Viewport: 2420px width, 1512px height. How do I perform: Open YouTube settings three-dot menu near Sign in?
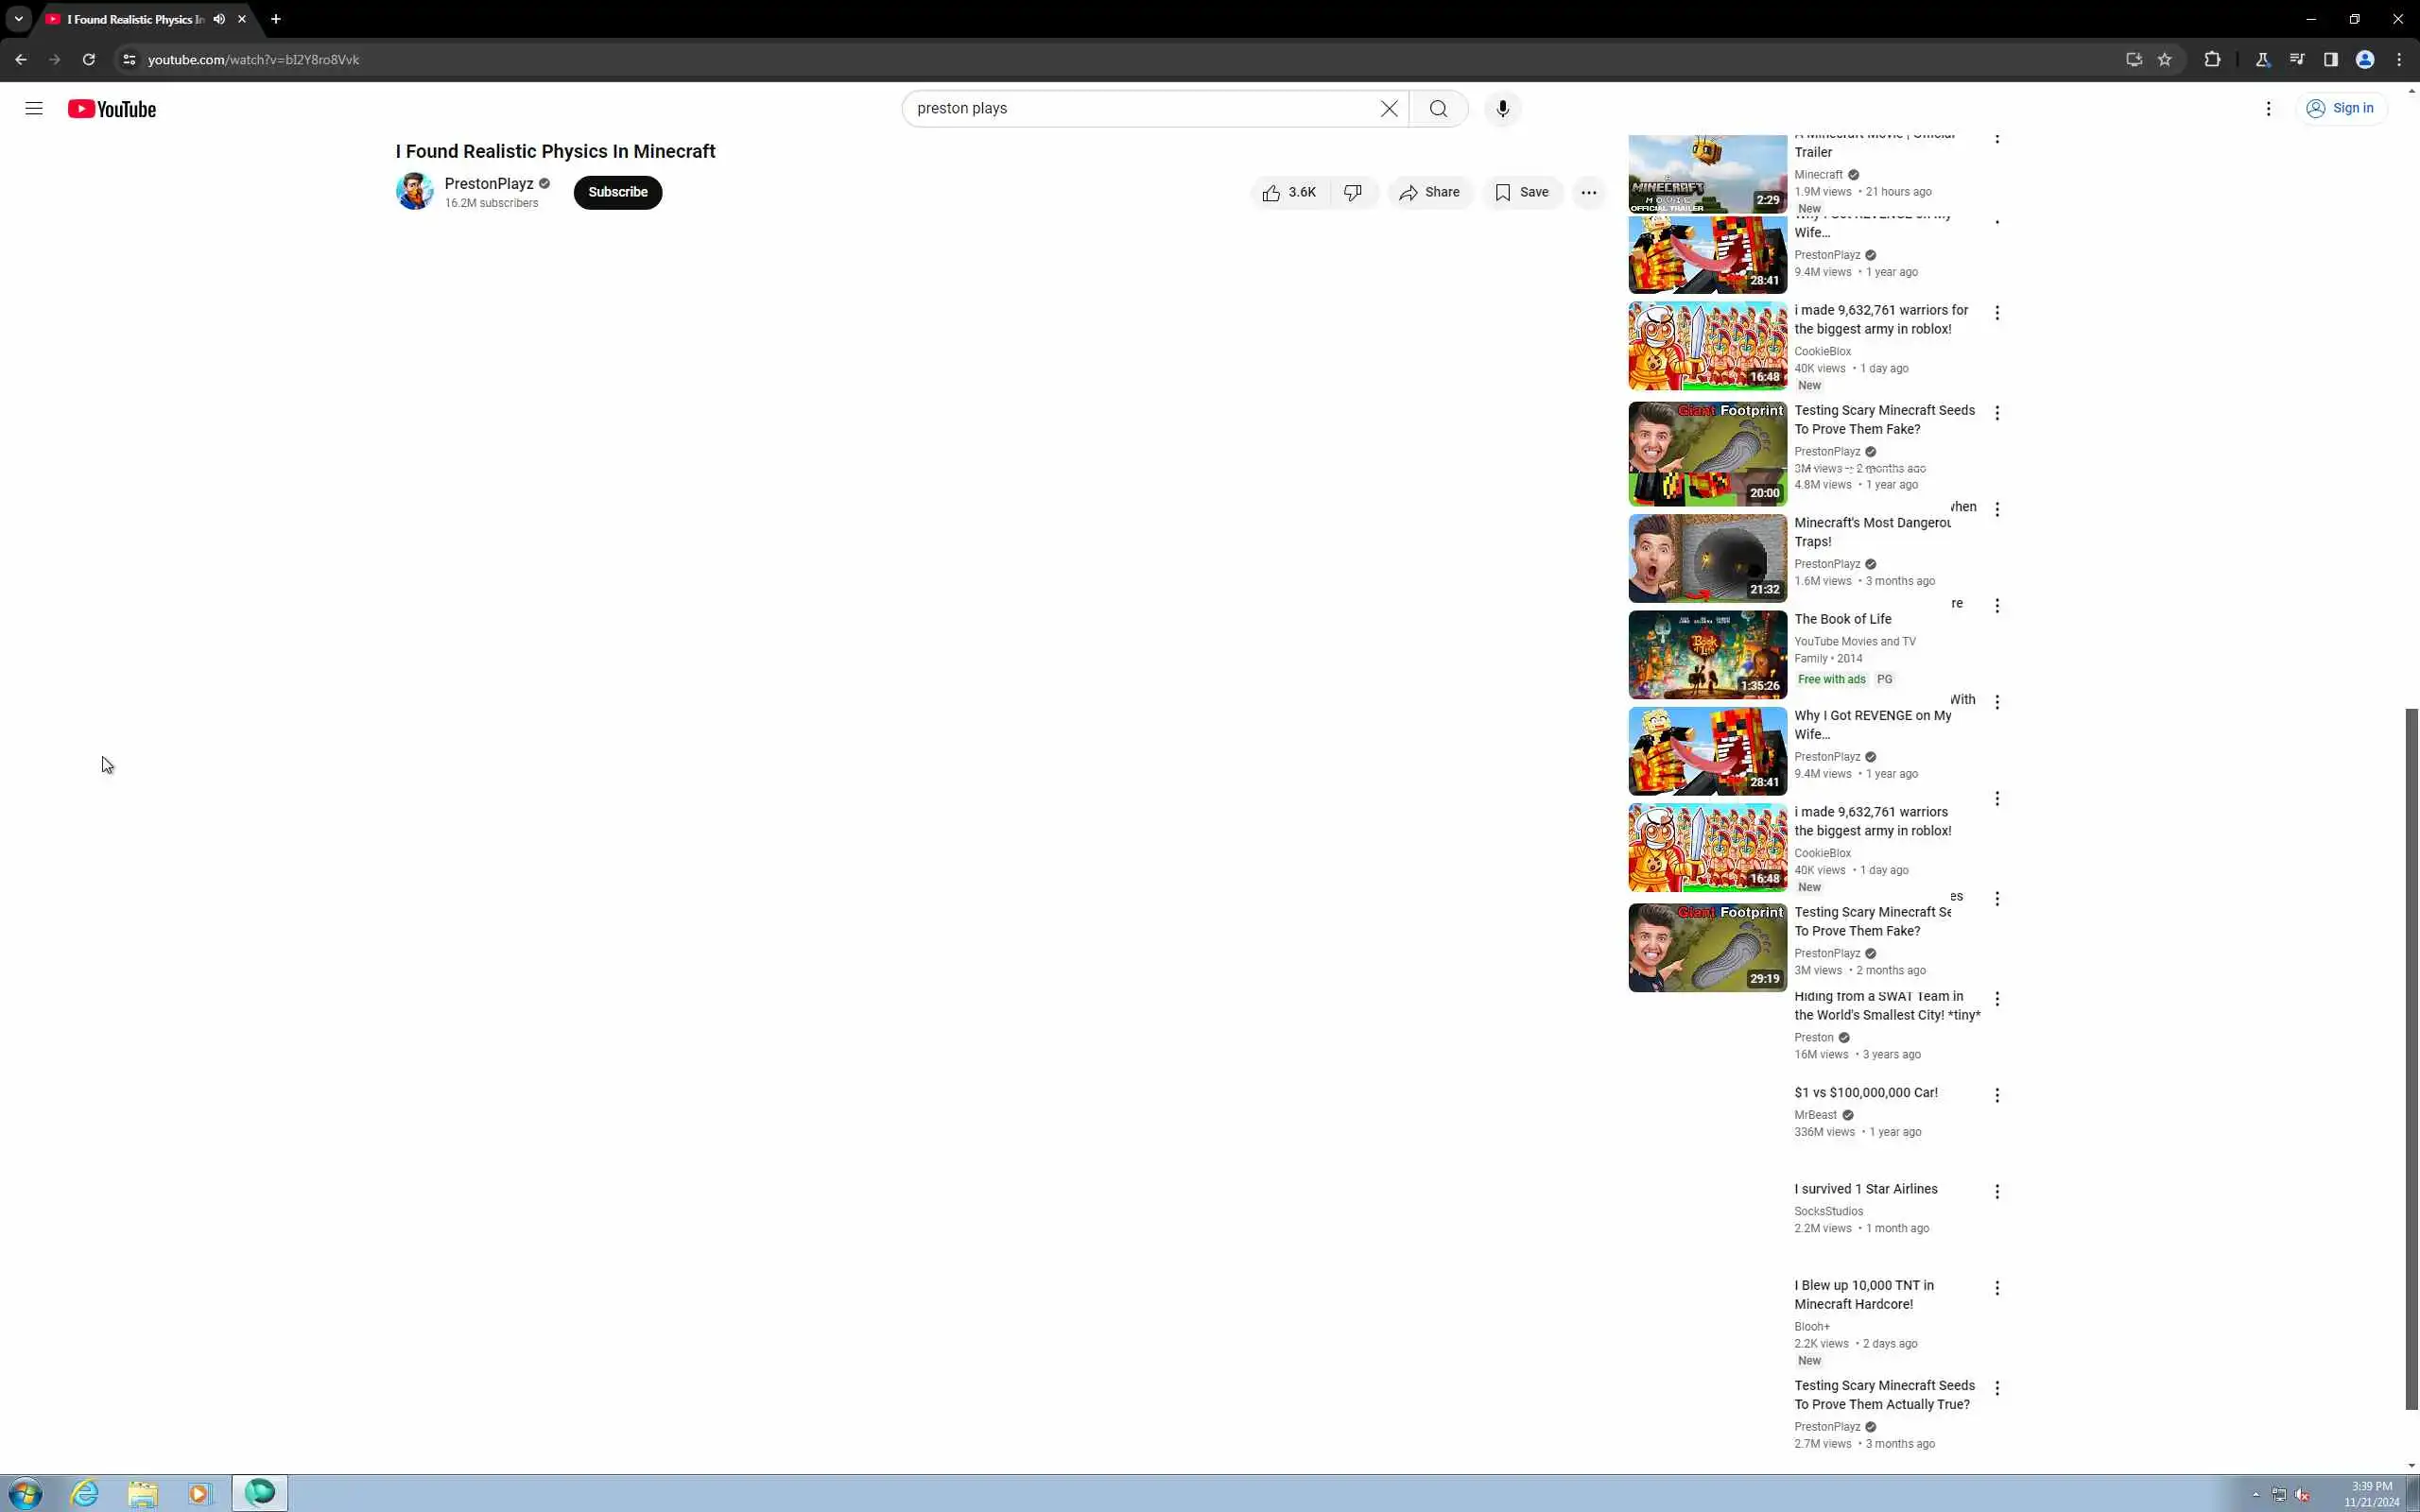[x=2268, y=108]
